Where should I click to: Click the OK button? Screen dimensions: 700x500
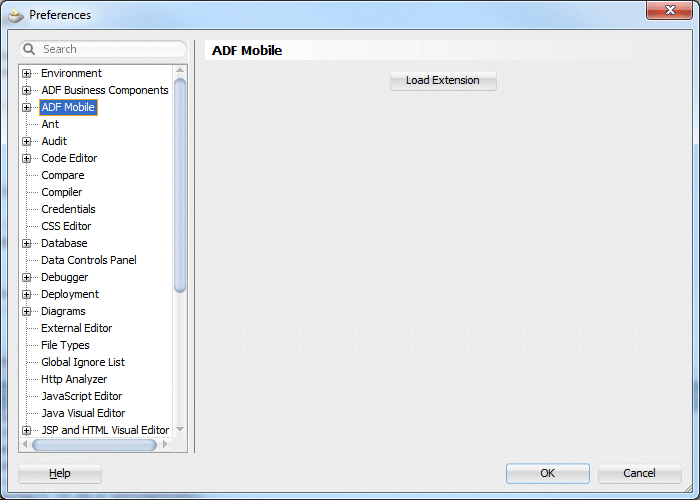(x=547, y=473)
